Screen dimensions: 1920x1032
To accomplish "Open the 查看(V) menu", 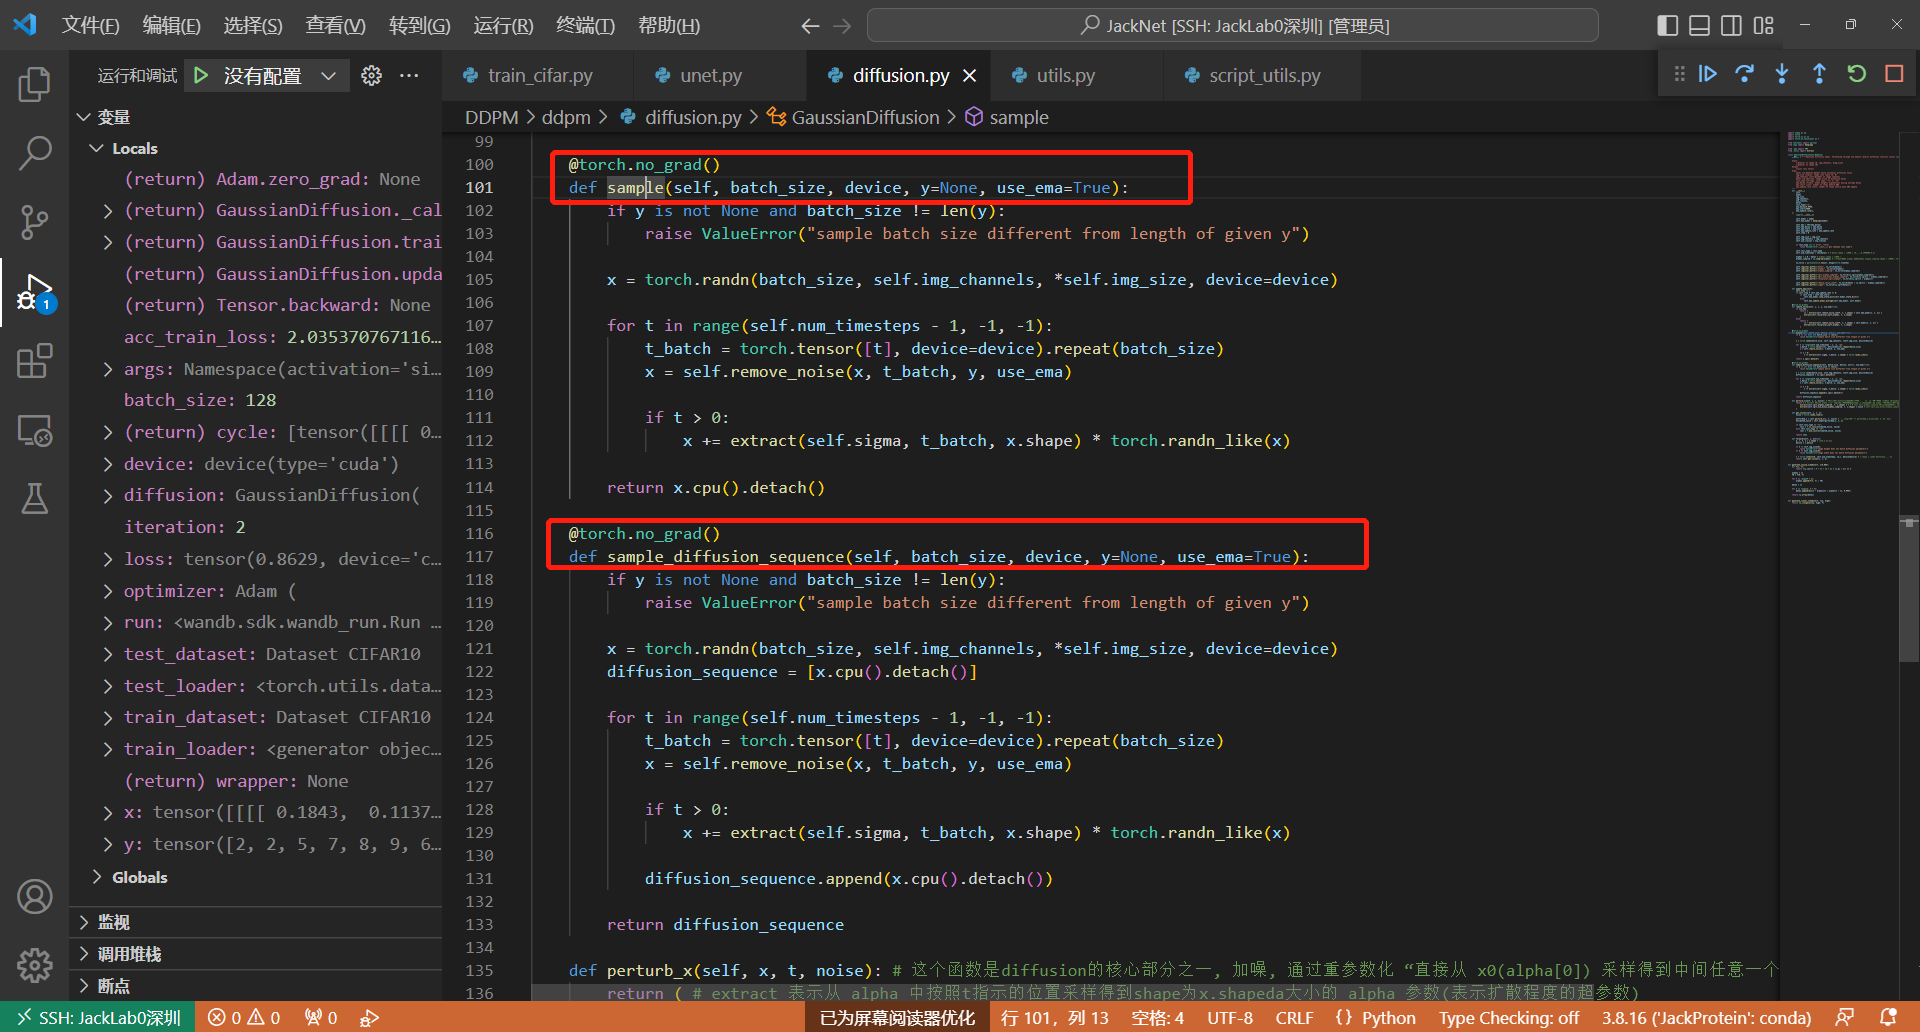I will coord(335,26).
